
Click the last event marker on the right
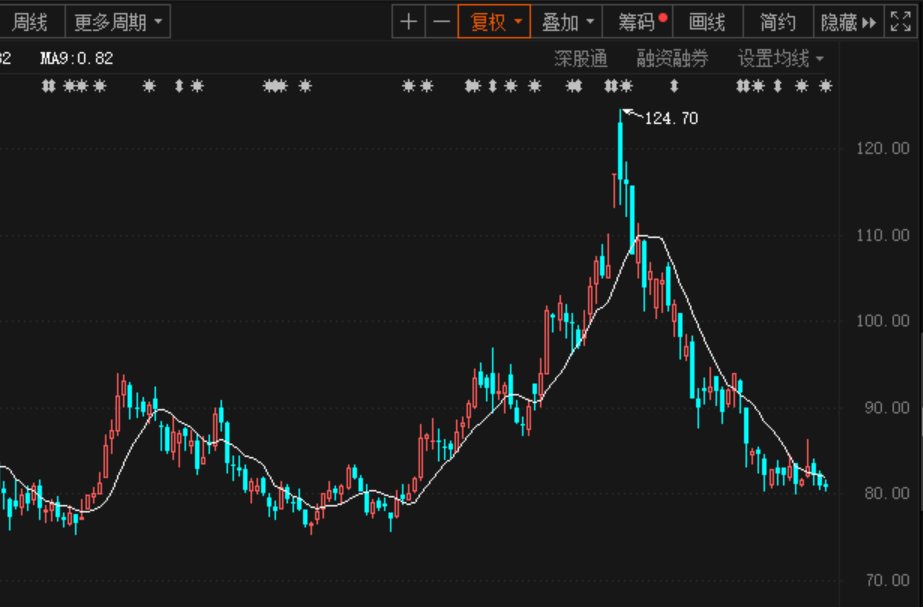click(826, 87)
